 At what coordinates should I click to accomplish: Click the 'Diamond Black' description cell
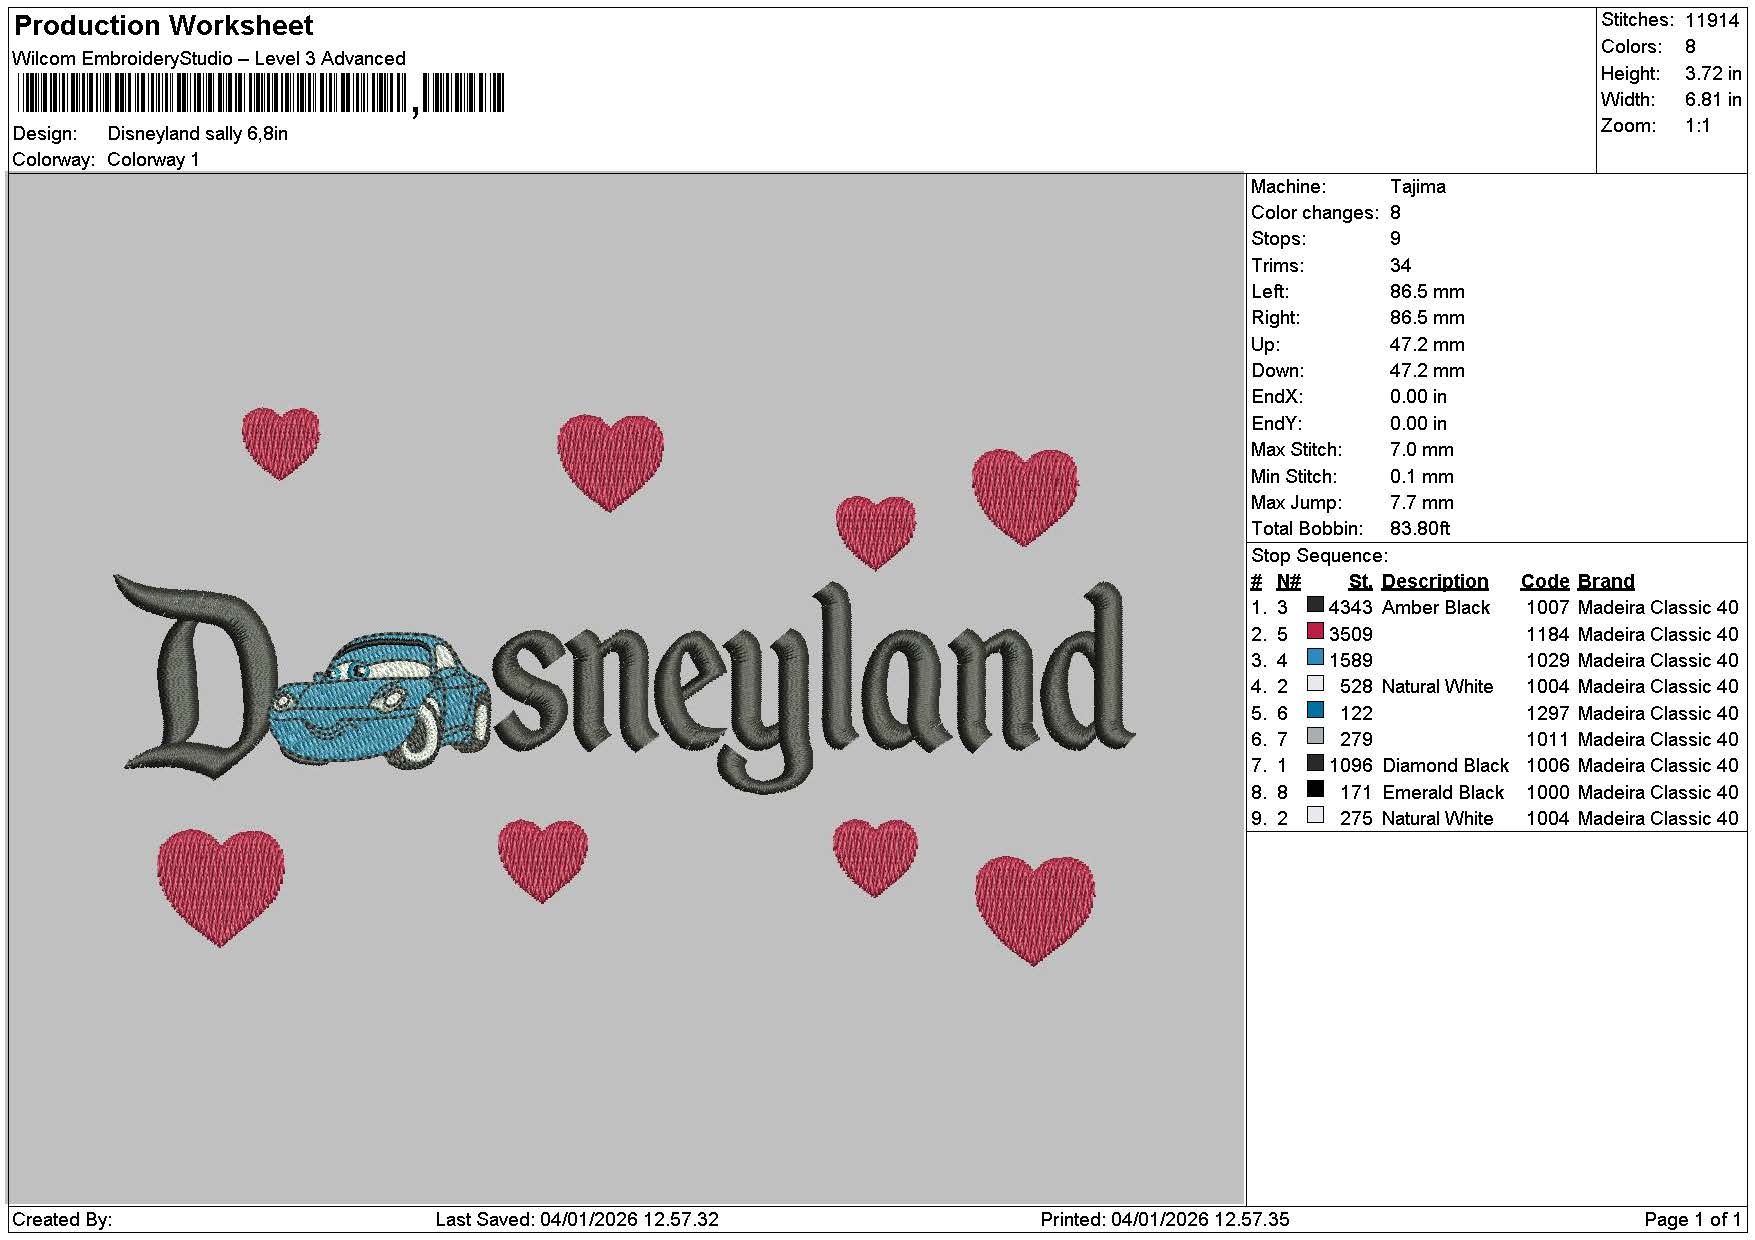1445,766
